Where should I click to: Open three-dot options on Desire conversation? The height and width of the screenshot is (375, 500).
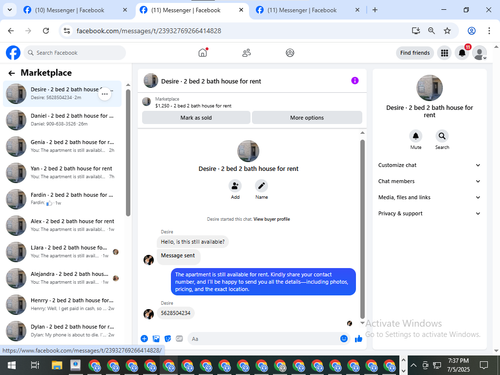tap(105, 94)
